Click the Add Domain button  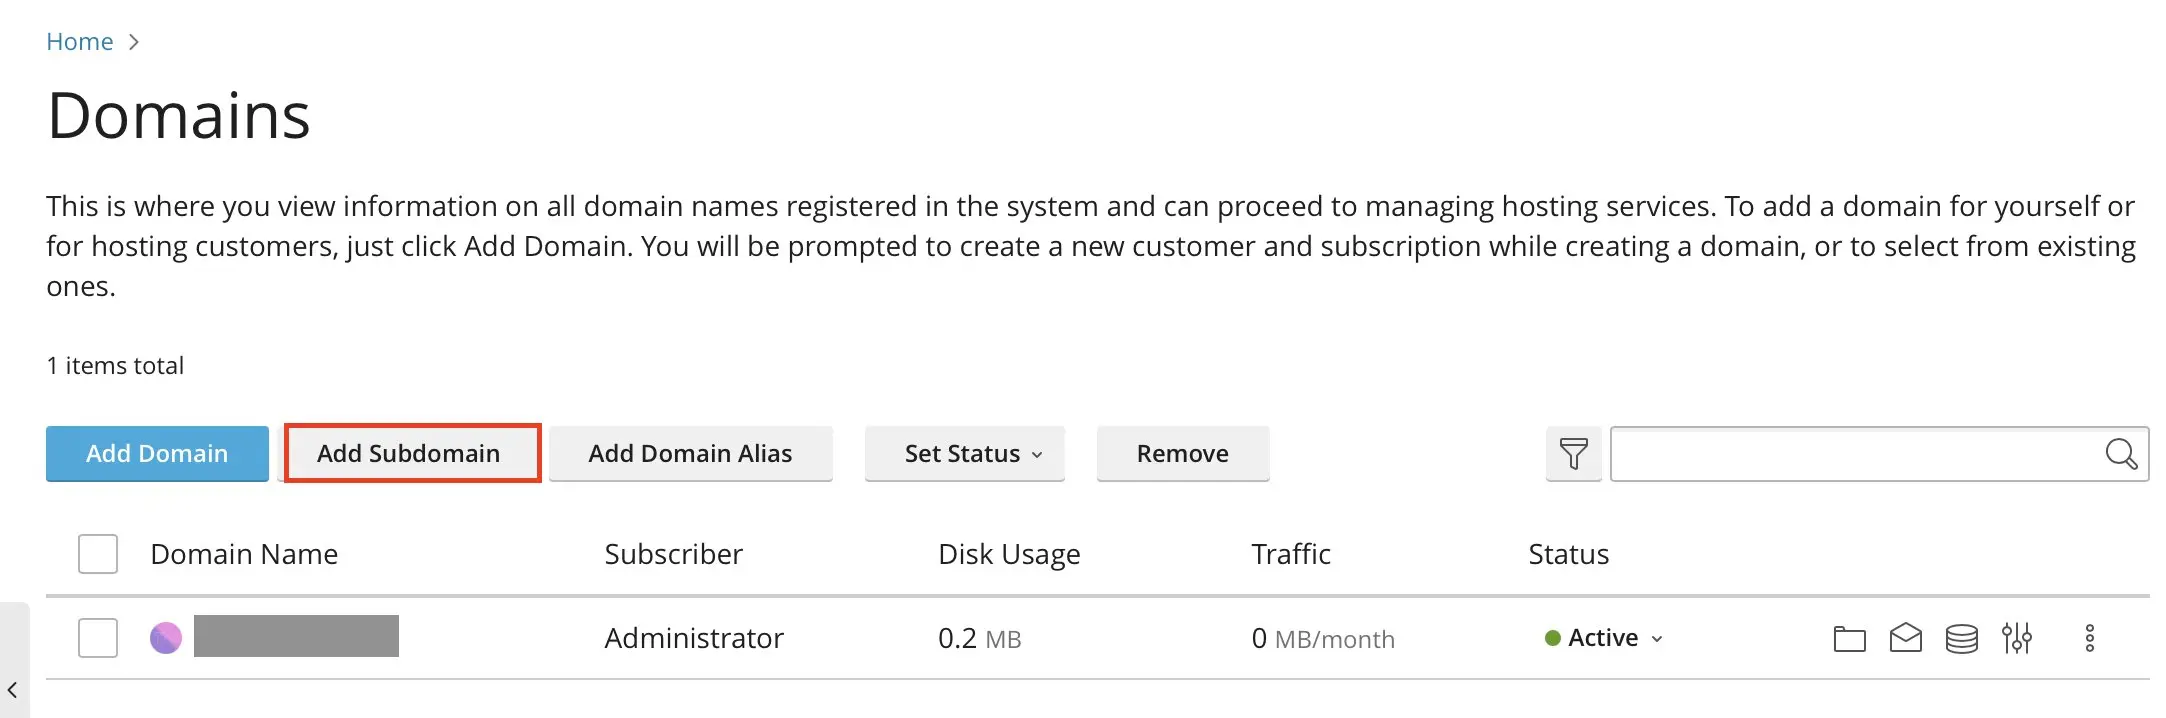click(157, 454)
